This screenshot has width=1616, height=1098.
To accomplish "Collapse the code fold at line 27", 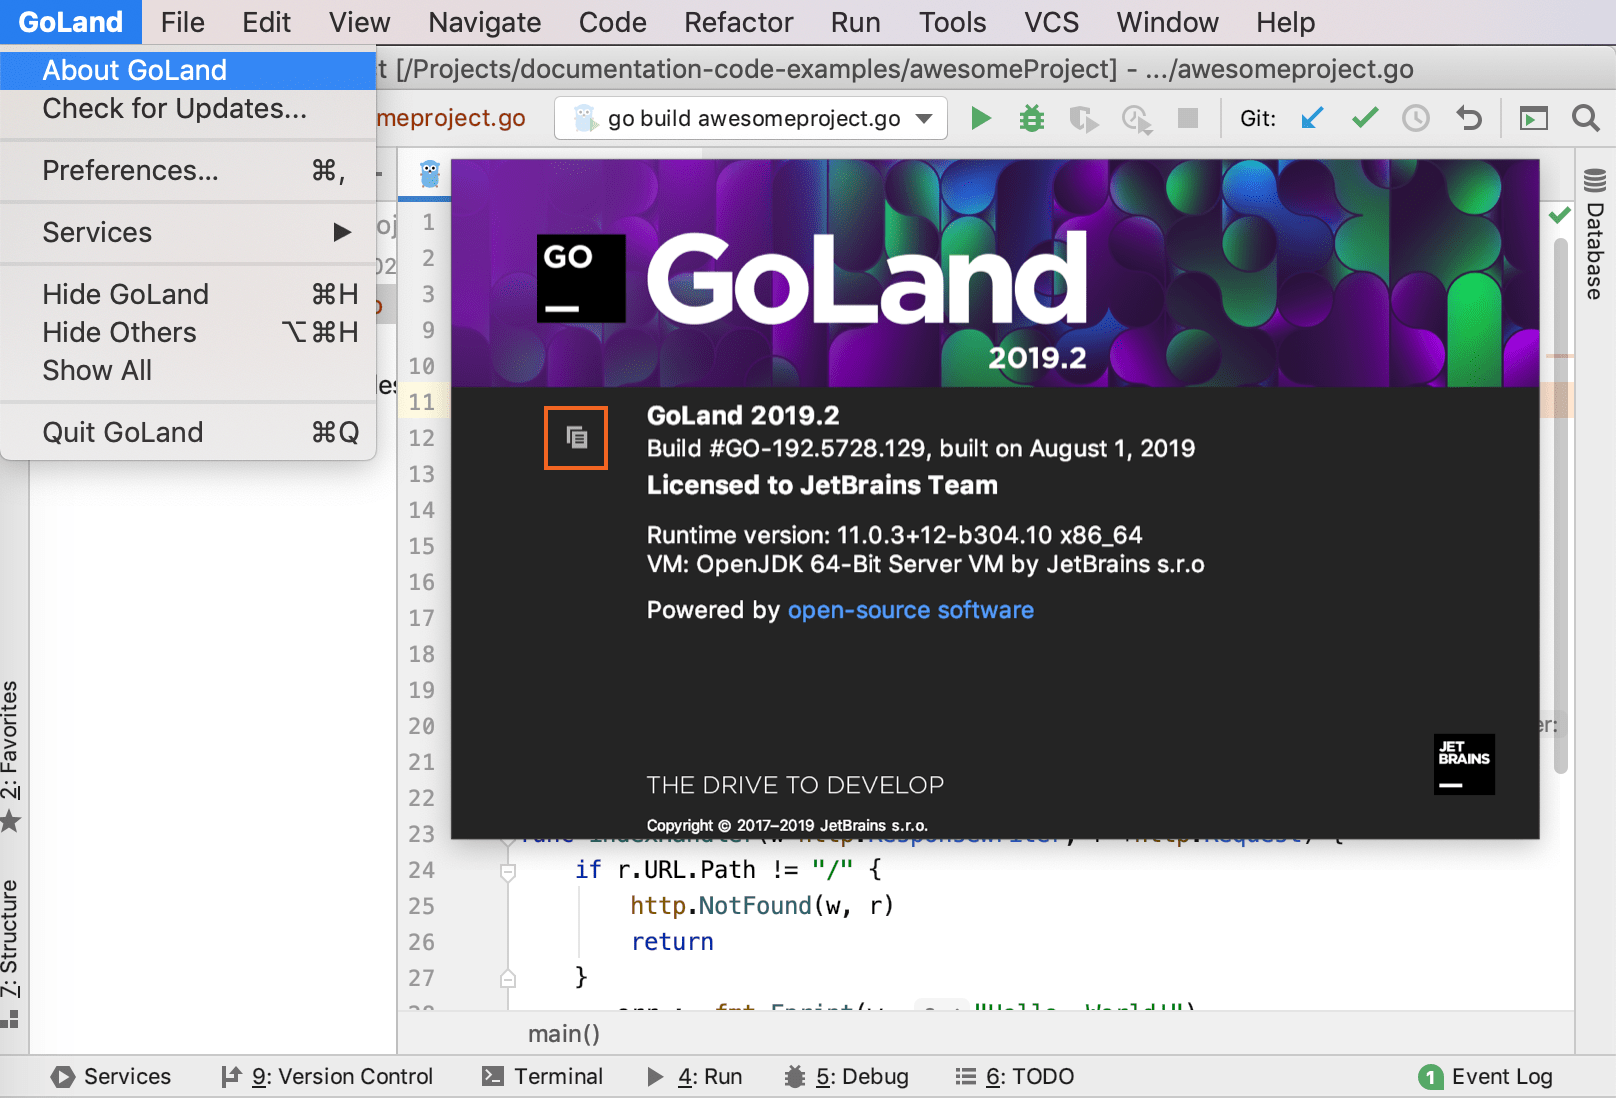I will coord(510,978).
